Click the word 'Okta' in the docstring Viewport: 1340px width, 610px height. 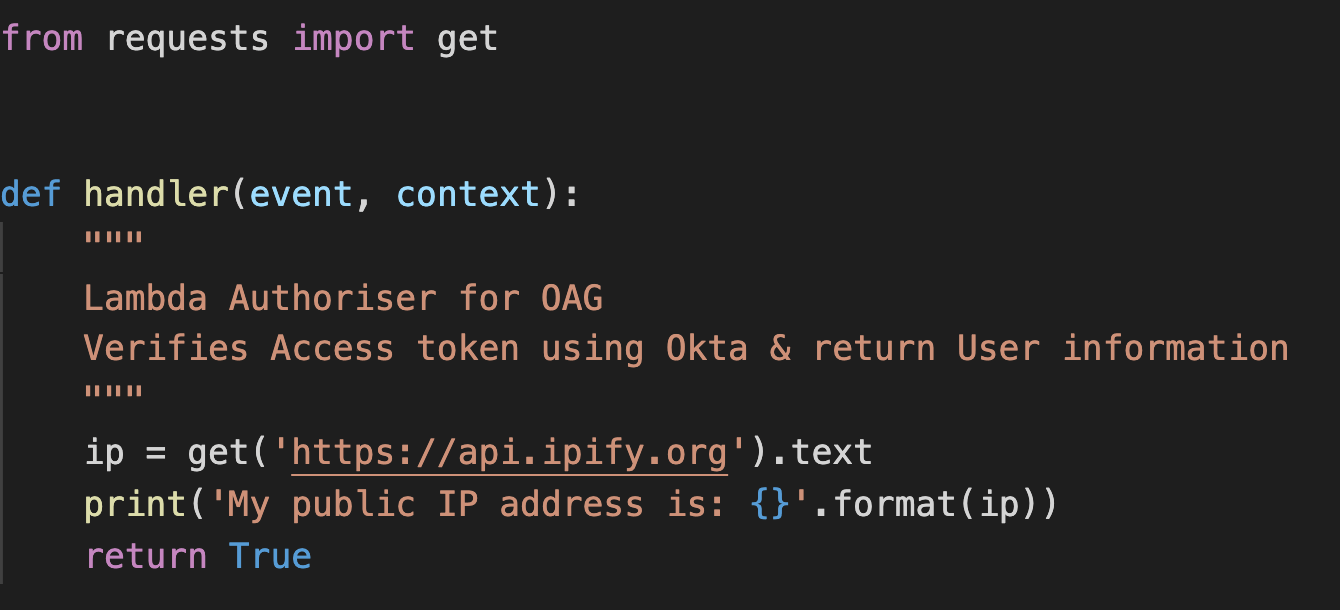[706, 348]
